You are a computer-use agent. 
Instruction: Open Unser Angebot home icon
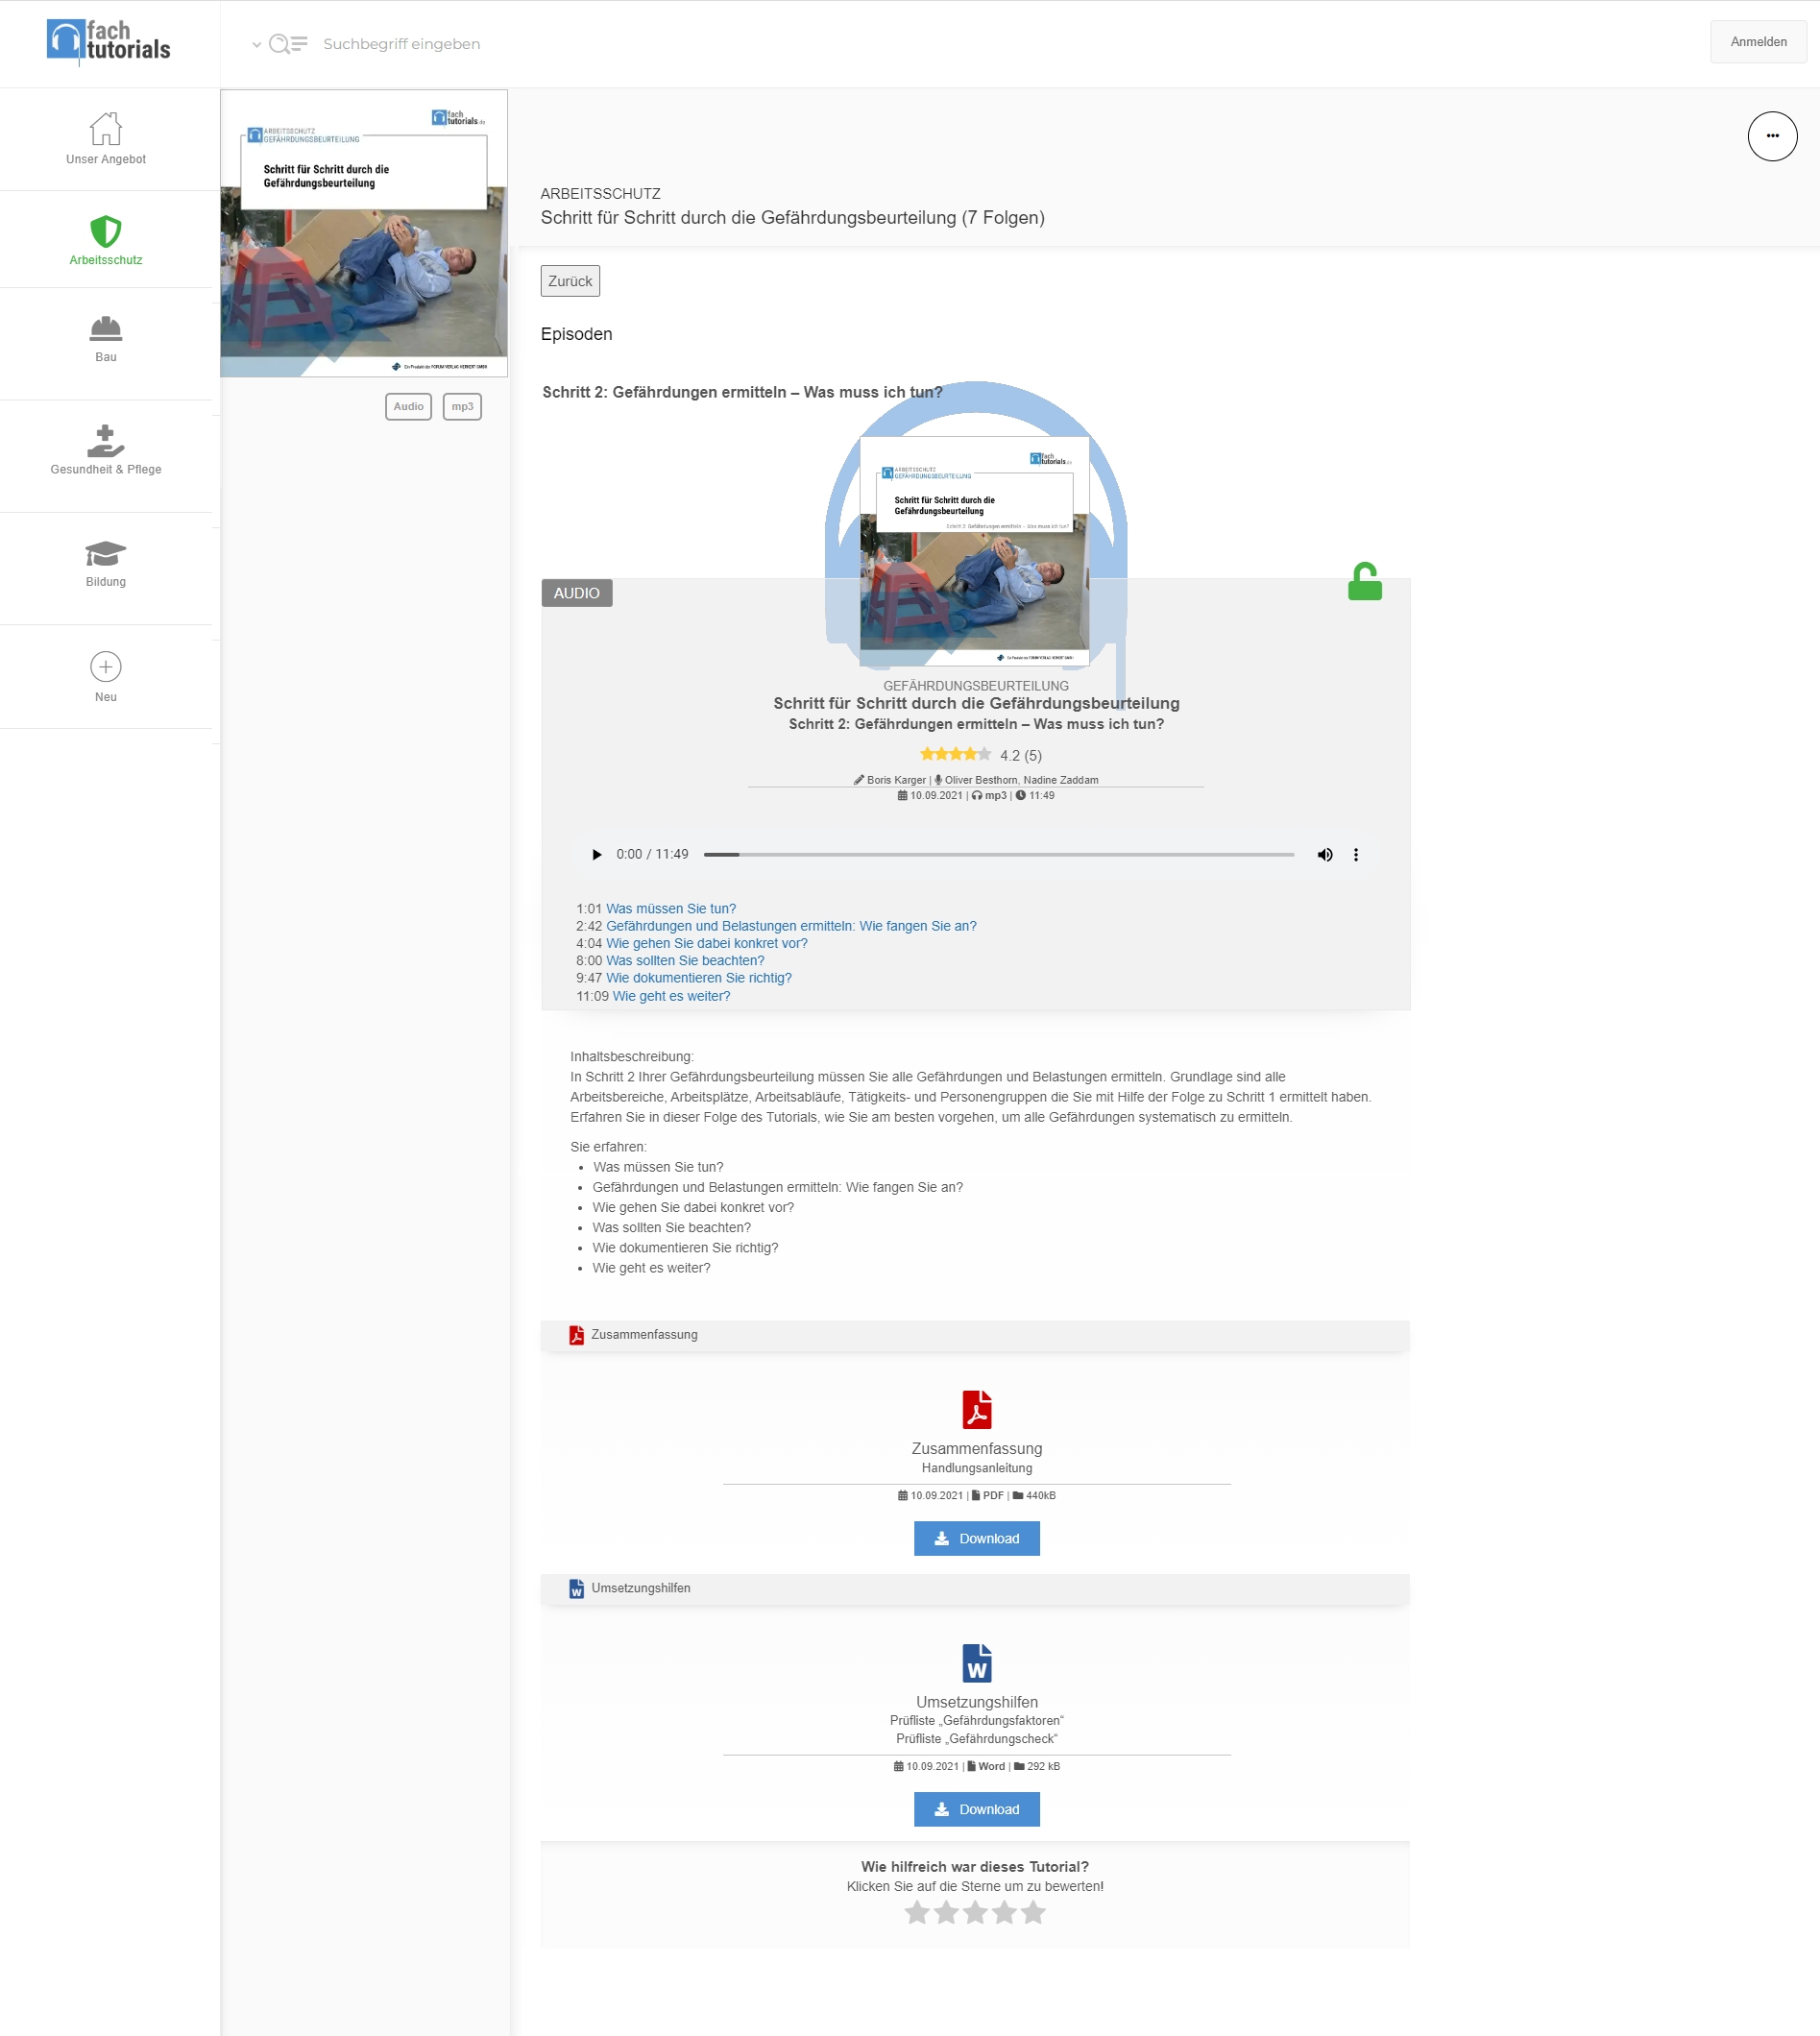click(106, 128)
